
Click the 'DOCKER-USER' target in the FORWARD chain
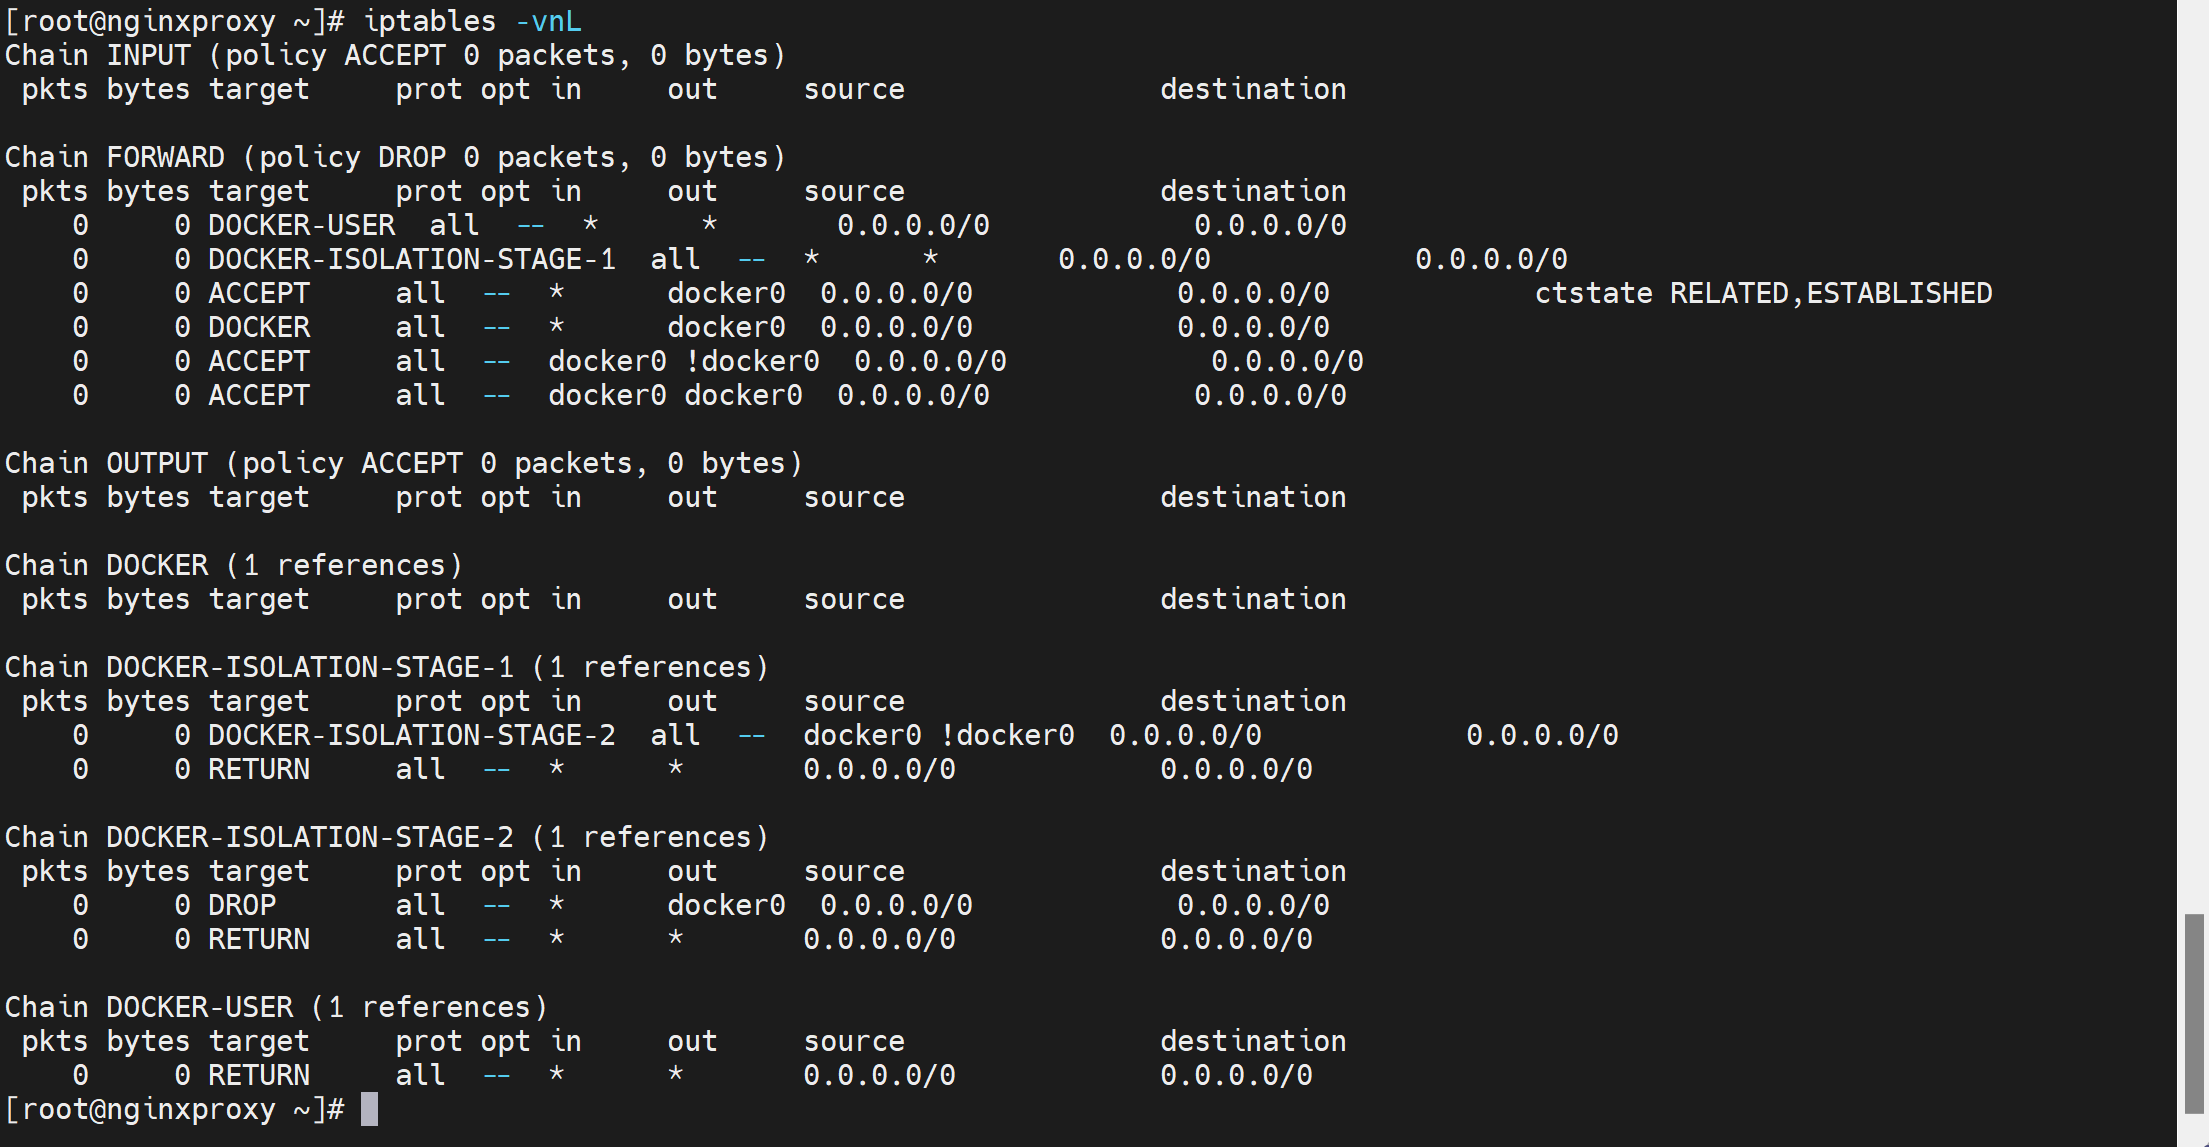click(x=301, y=225)
